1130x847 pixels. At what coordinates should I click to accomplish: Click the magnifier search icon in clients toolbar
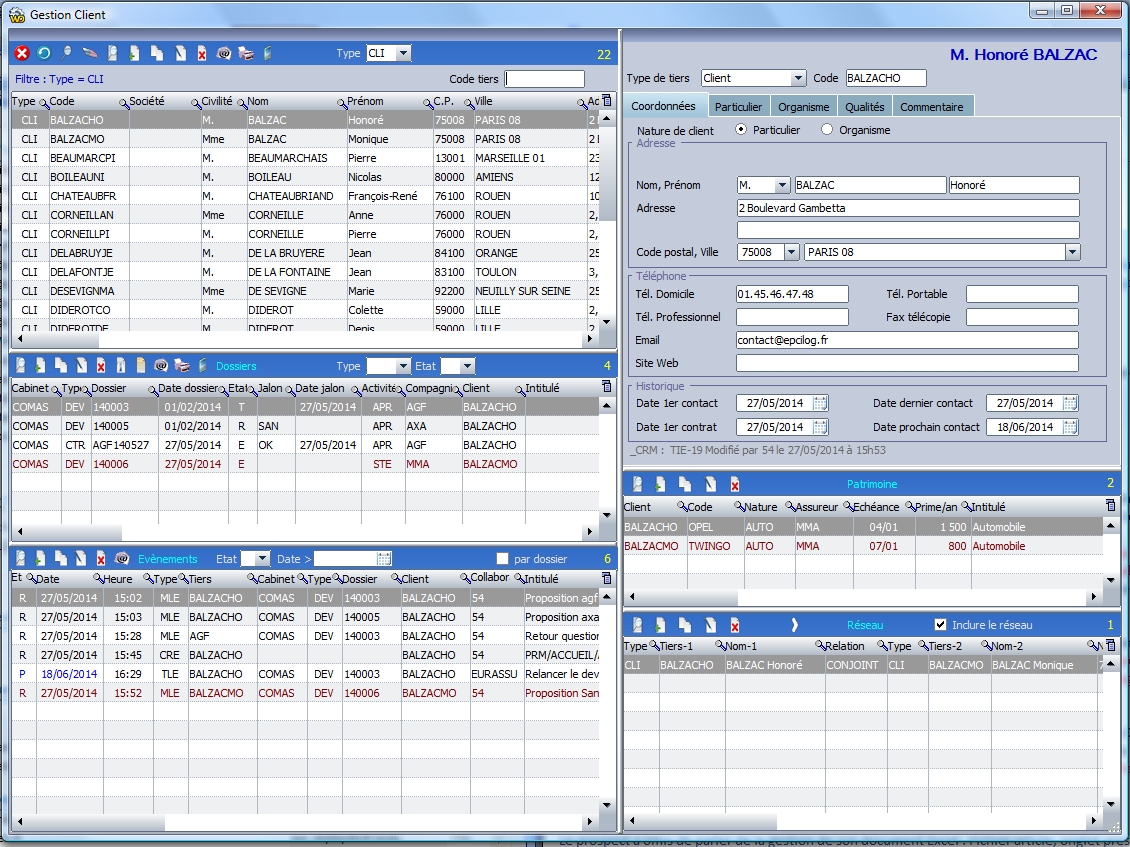66,53
